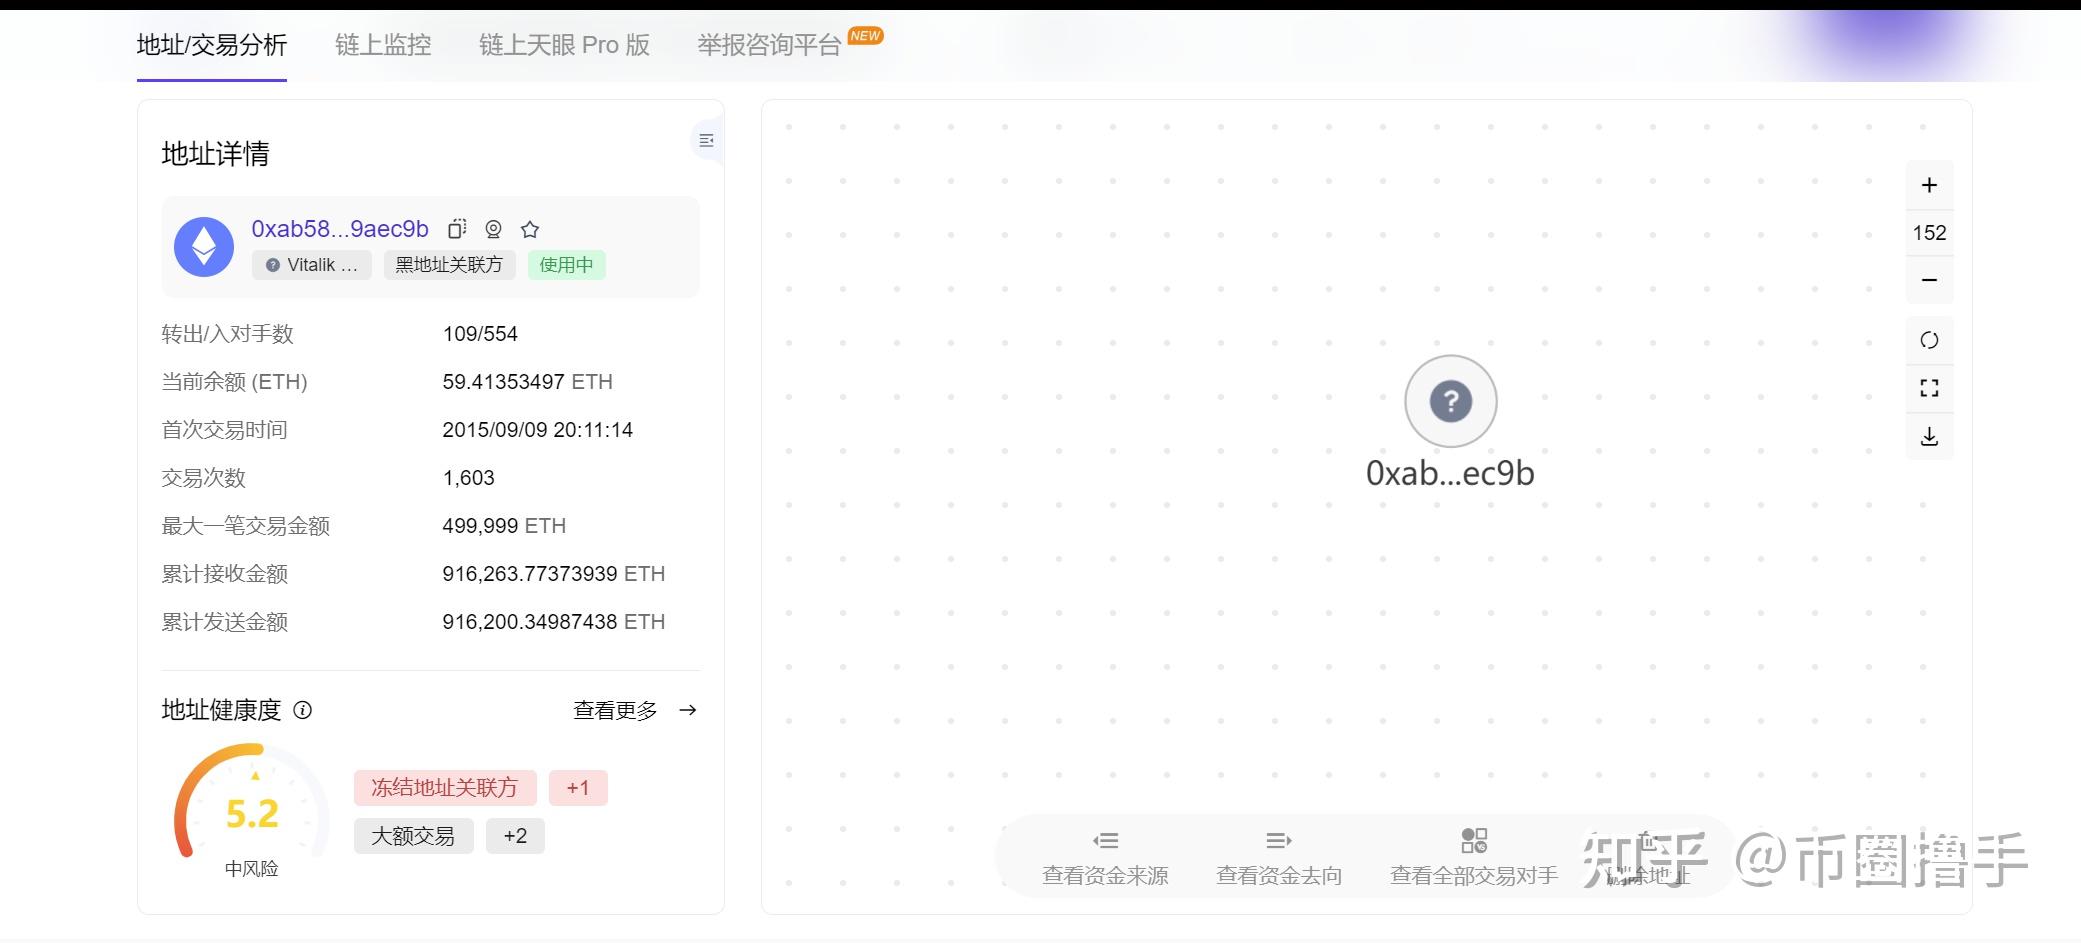Click the 地址详情 heading
This screenshot has width=2081, height=943.
click(x=215, y=154)
